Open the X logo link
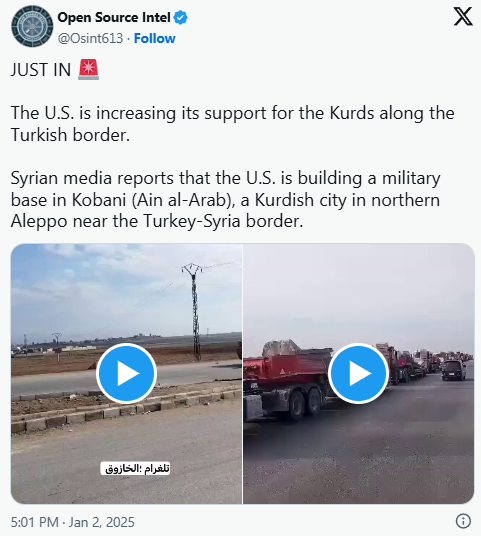The image size is (481, 536). point(463,16)
